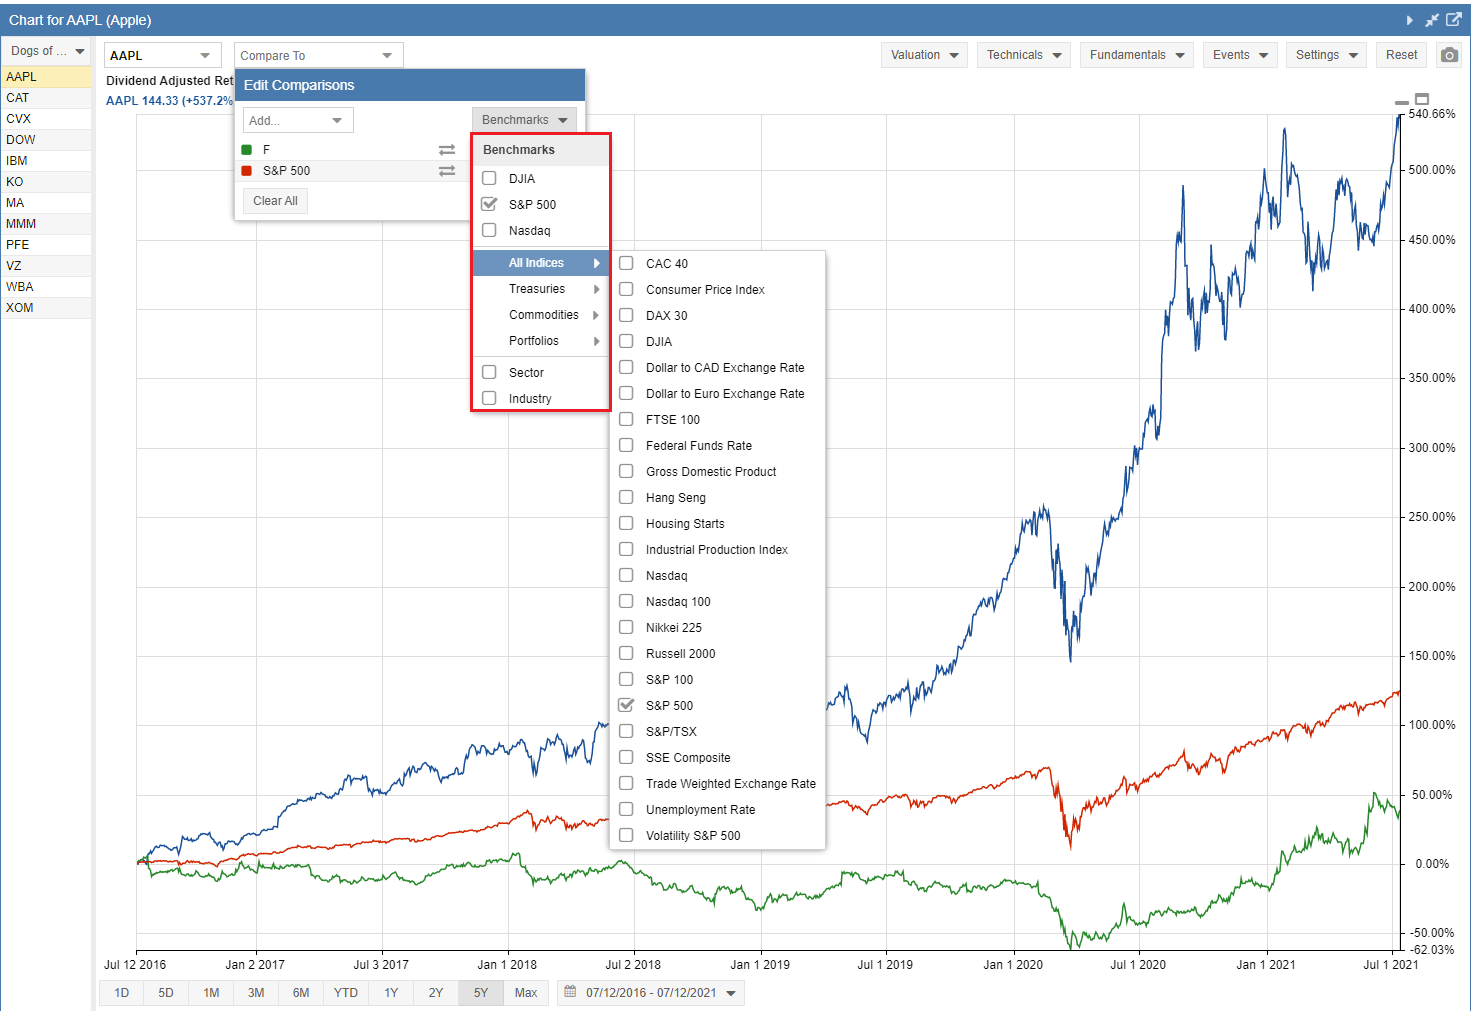Click the maximize chart panel icon

pos(1422,99)
